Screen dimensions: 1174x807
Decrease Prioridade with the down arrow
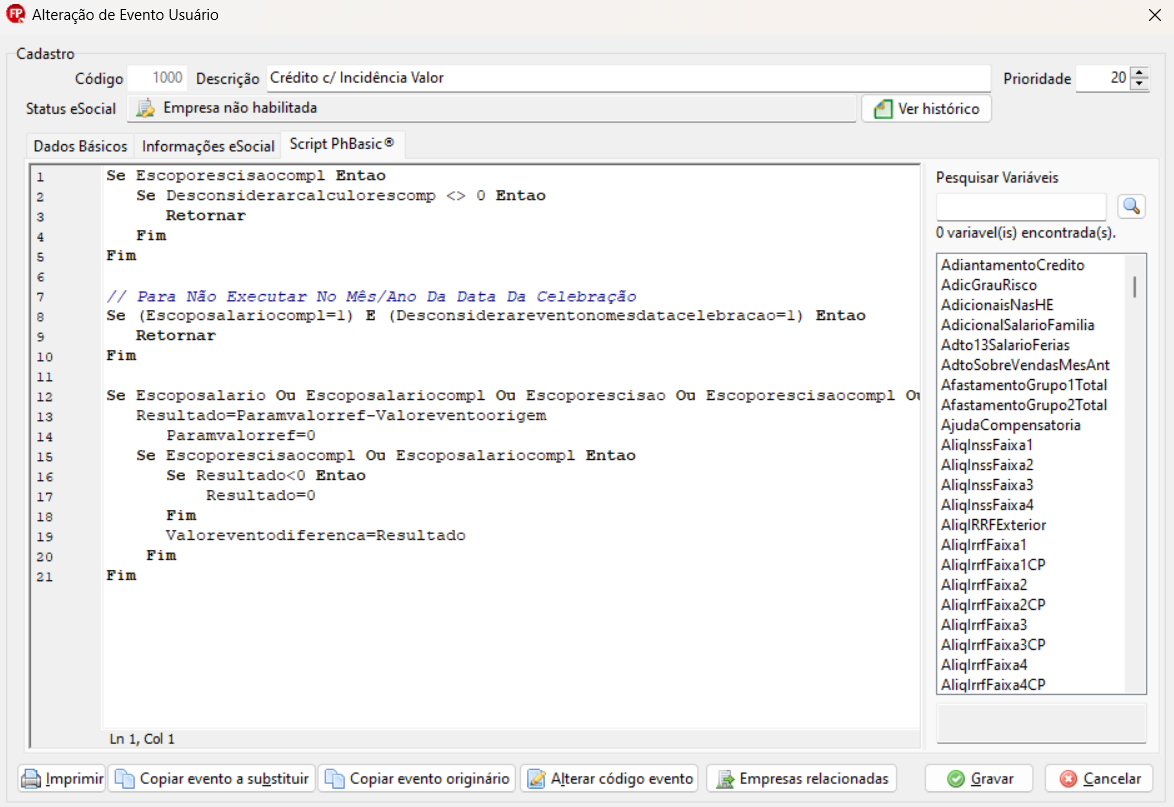point(1140,84)
